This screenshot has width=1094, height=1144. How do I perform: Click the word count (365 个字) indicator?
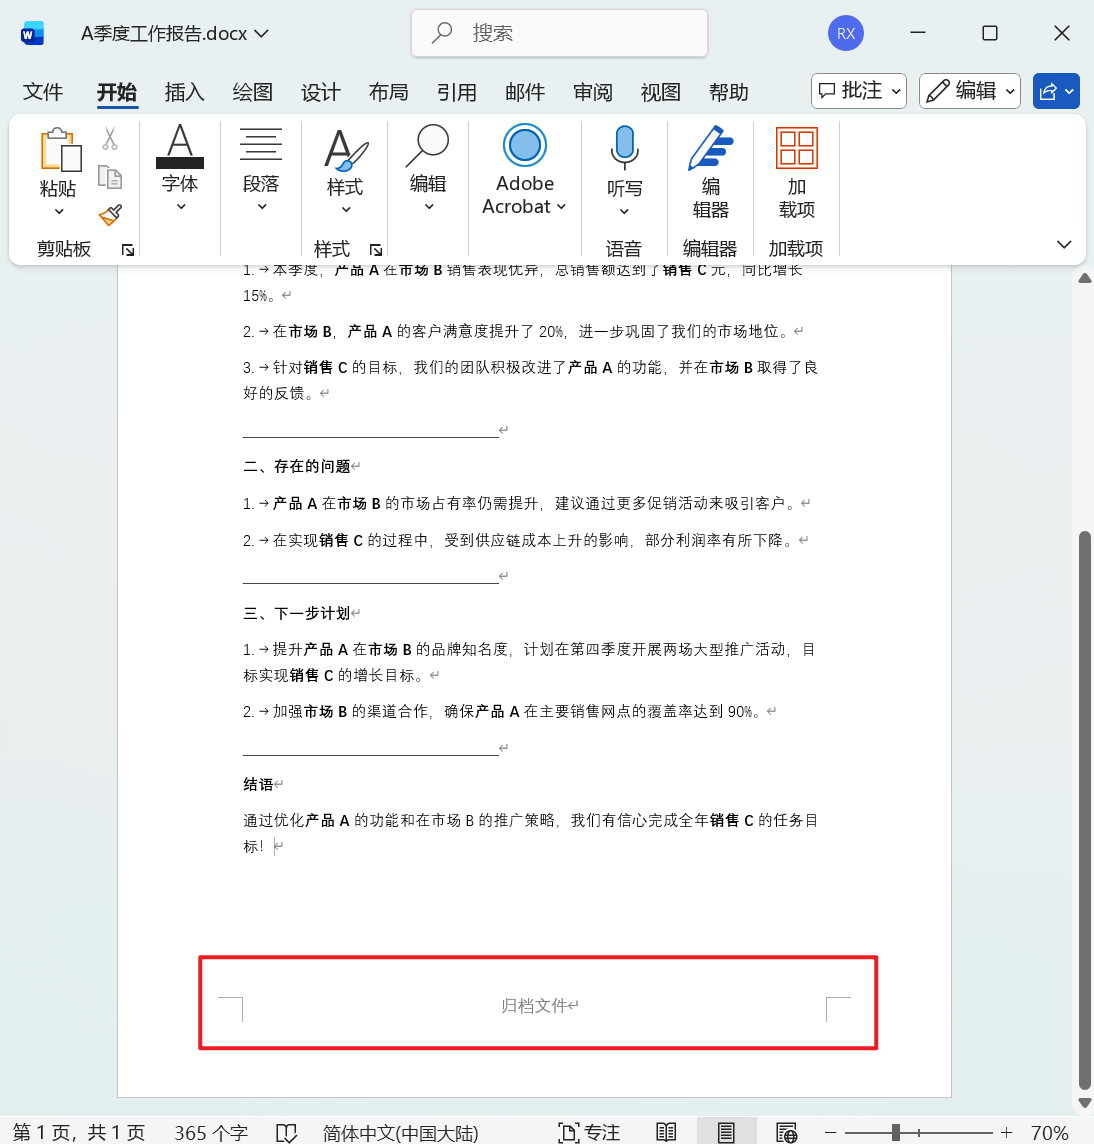pos(210,1132)
